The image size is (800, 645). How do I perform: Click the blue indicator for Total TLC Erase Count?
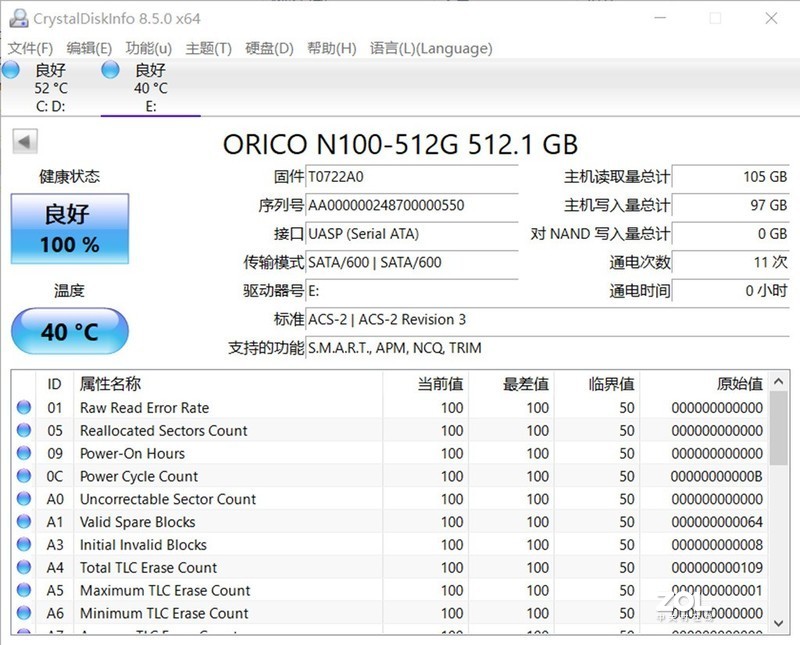click(x=24, y=567)
